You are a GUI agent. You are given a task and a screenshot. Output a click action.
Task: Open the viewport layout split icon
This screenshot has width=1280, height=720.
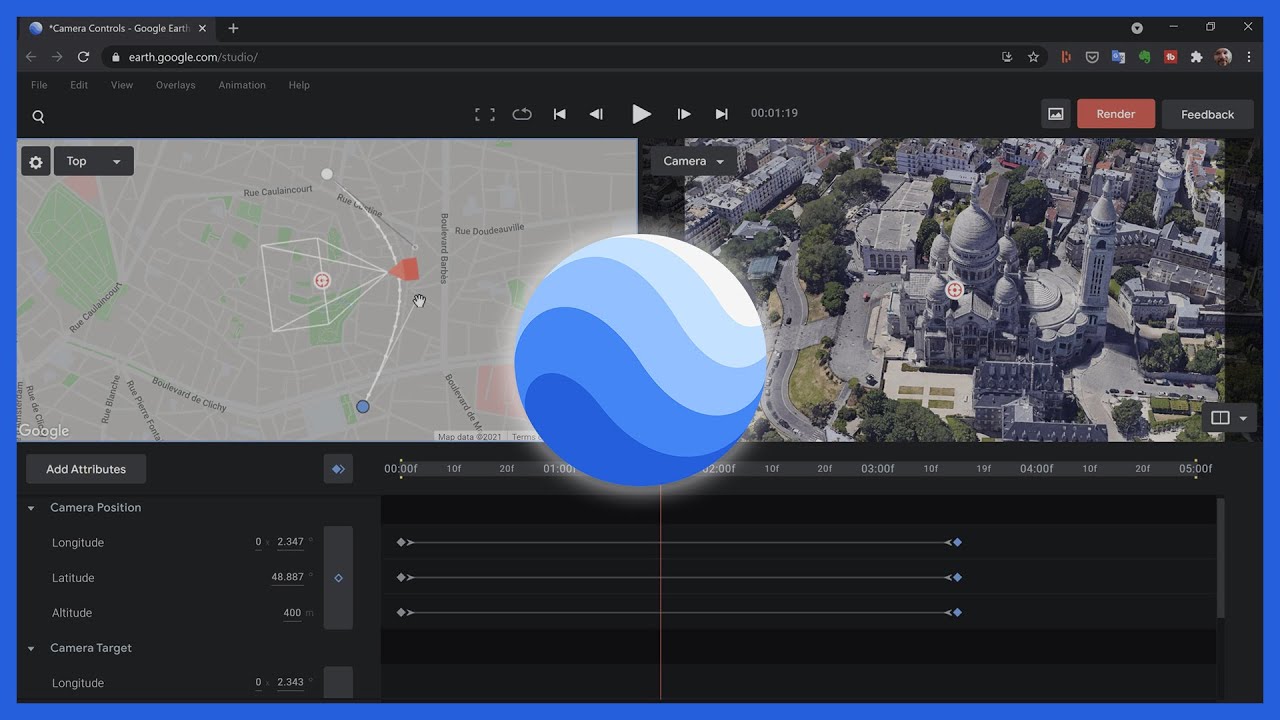pos(1220,418)
